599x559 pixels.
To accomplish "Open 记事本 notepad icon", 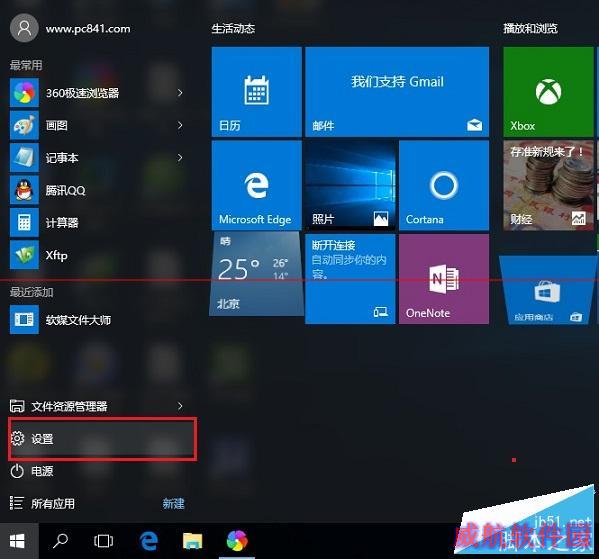I will coord(24,158).
